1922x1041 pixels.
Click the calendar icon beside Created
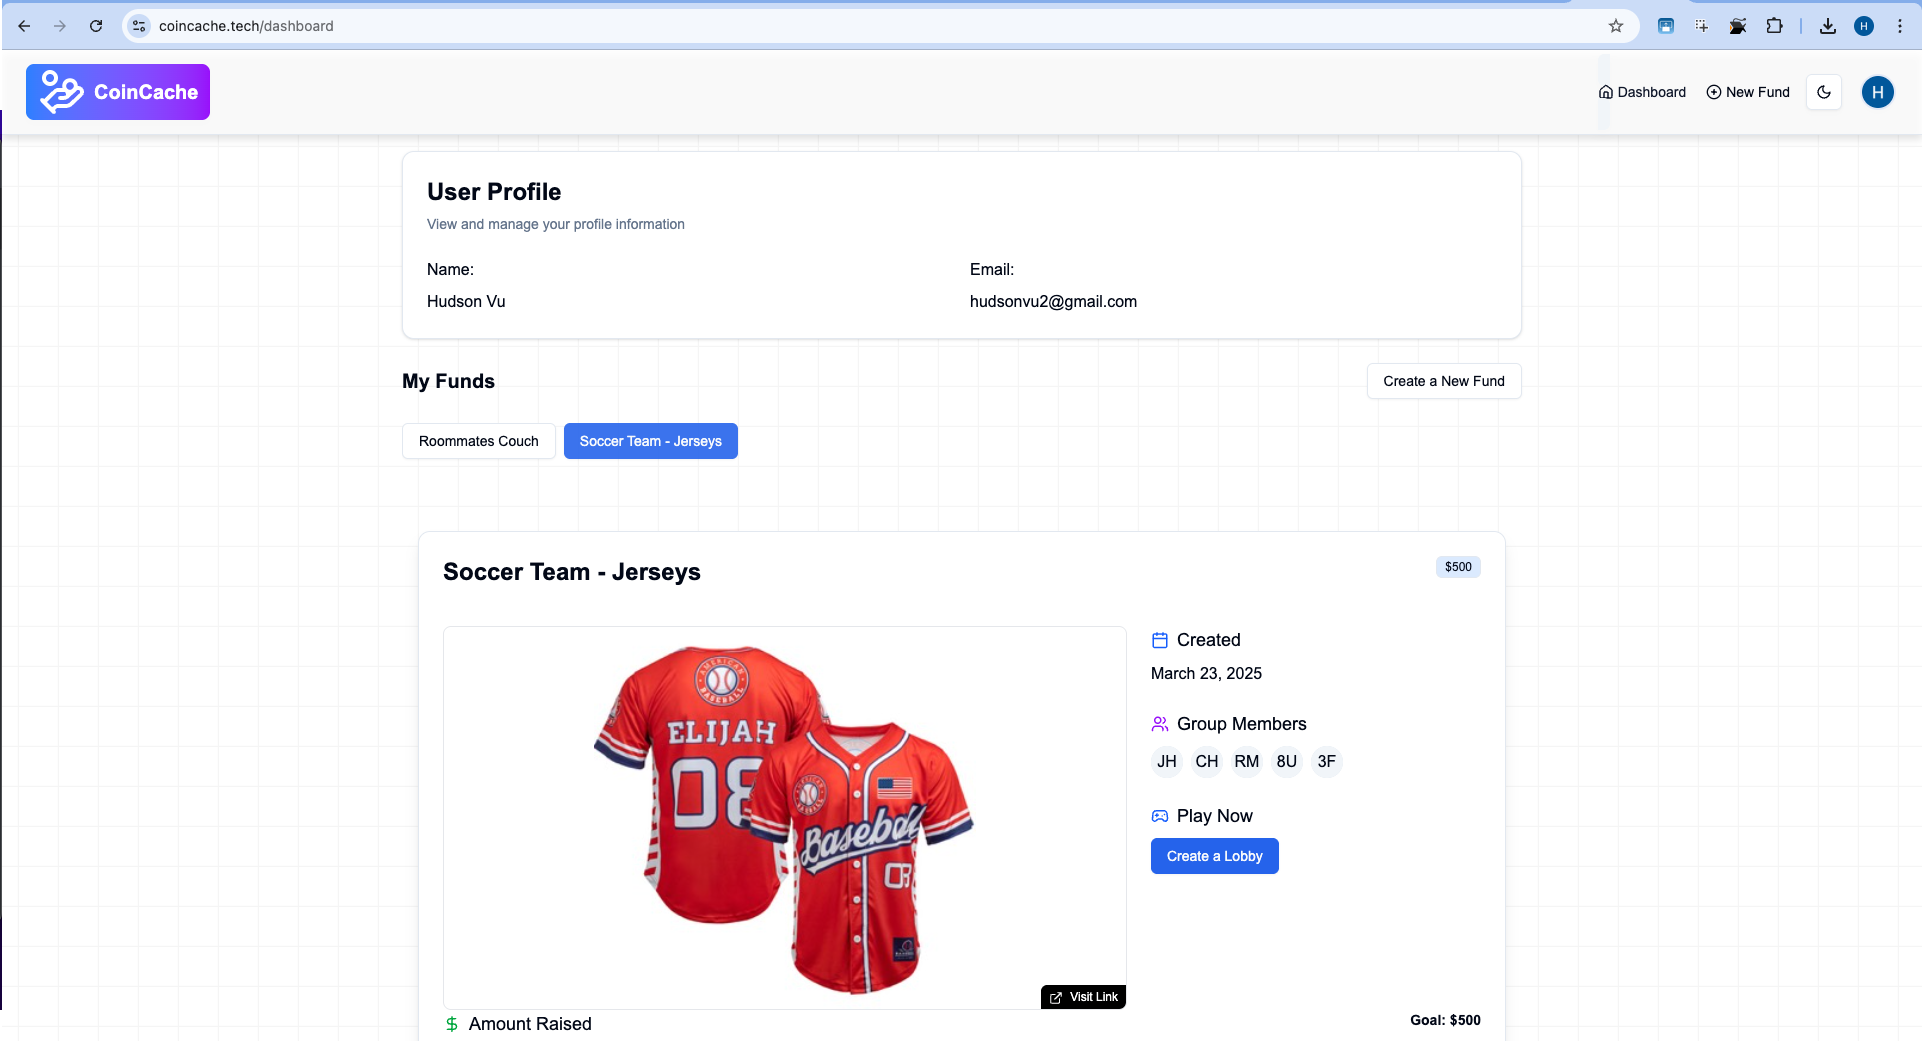(1160, 640)
